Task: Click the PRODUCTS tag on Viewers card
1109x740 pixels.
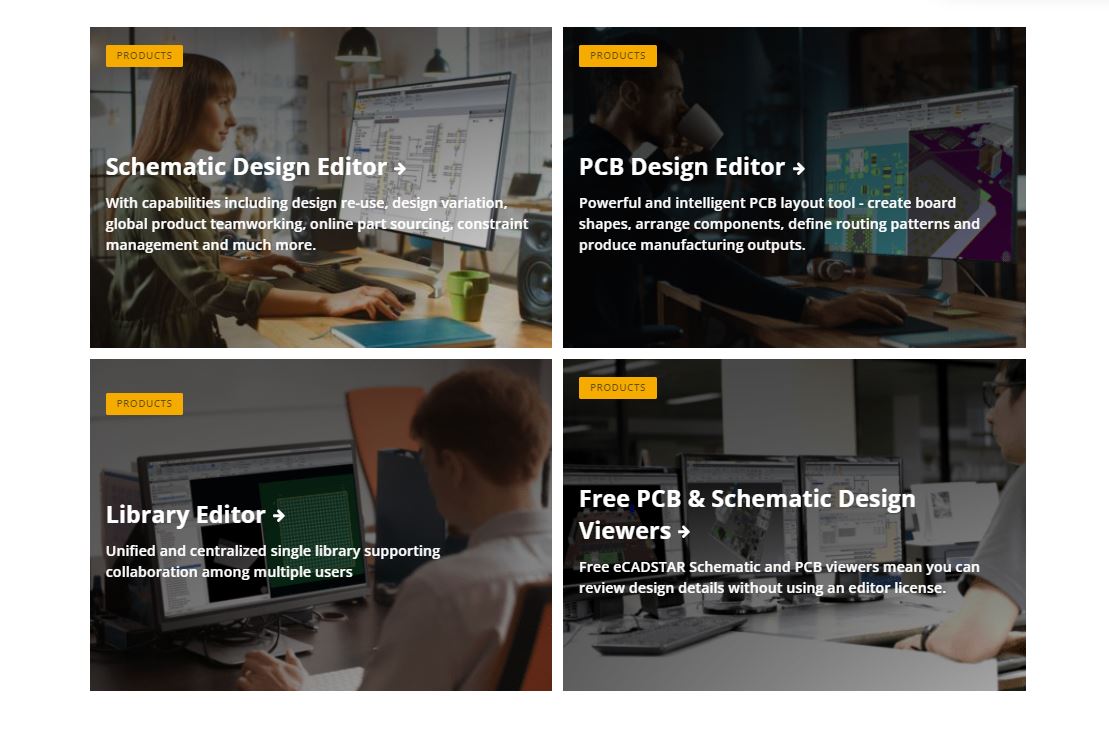Action: (x=617, y=388)
